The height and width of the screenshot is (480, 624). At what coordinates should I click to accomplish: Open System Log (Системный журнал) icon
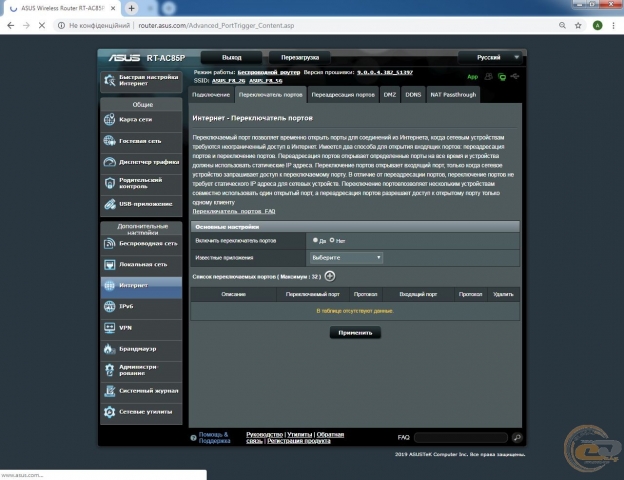[x=109, y=391]
